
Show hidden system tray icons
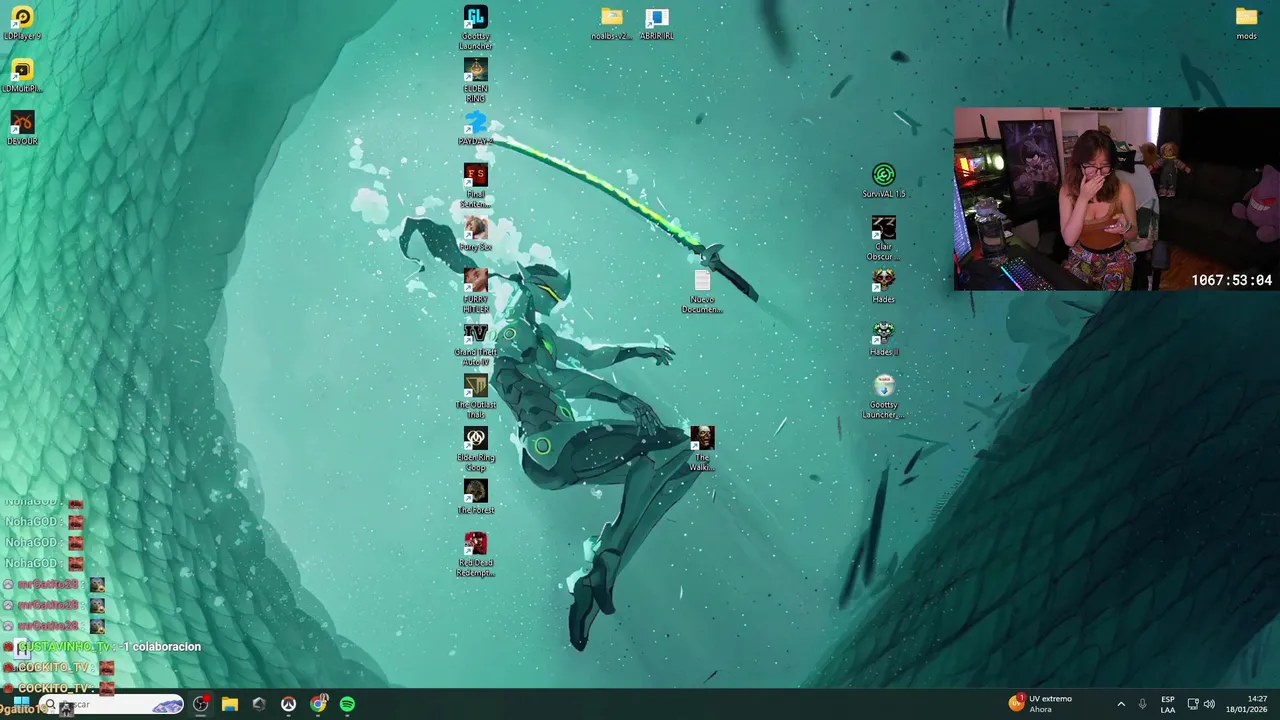[1120, 704]
